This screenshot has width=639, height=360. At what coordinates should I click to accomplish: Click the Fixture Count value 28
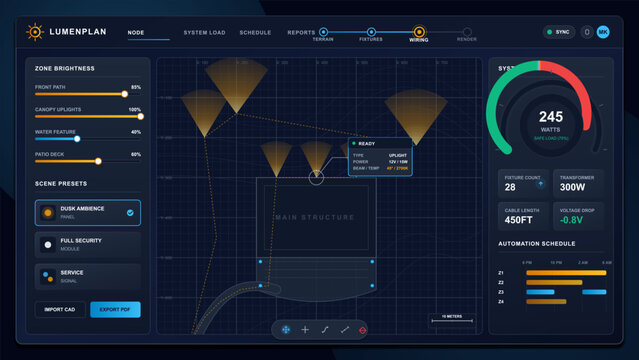coord(510,187)
